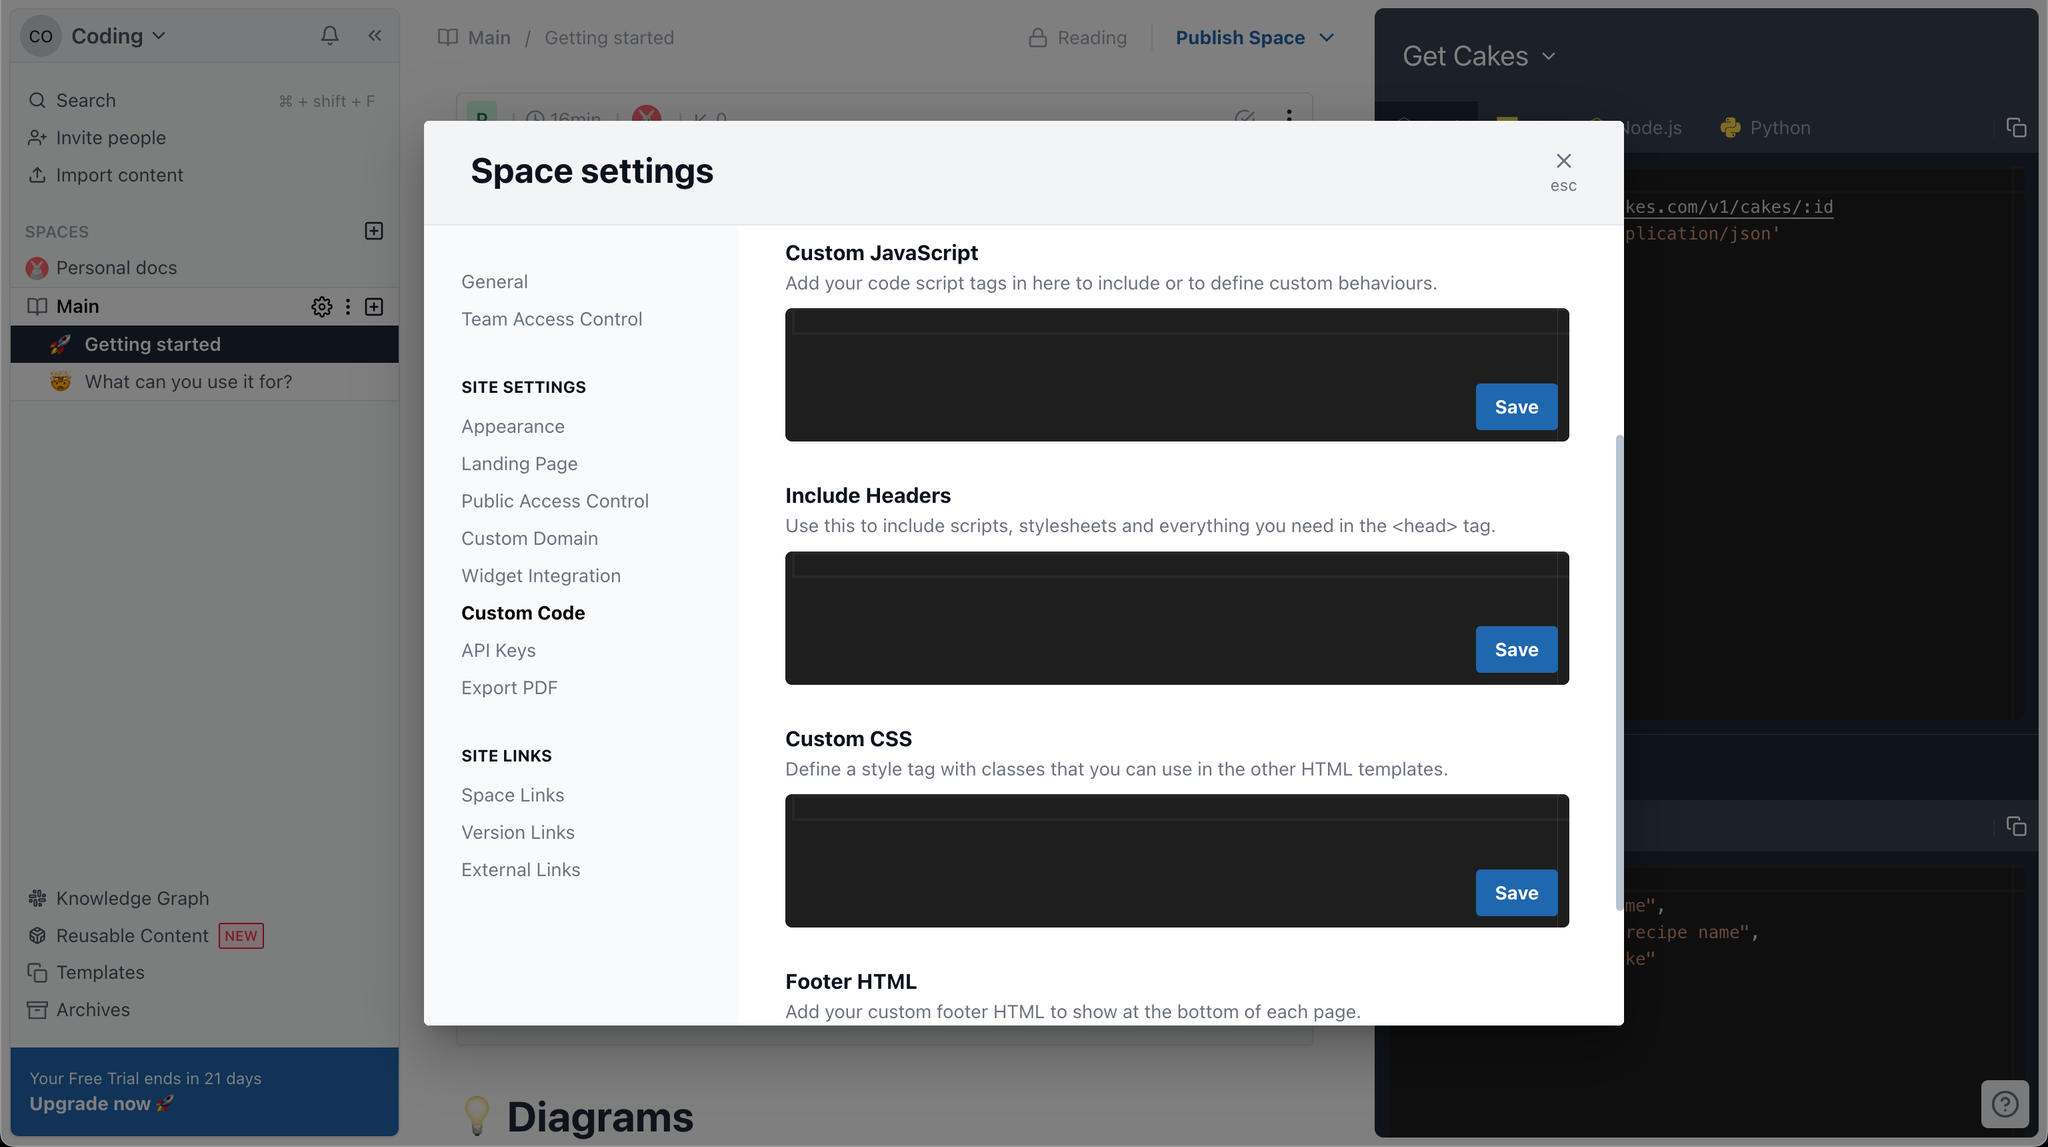Select the Appearance settings menu item
2048x1147 pixels.
coord(512,425)
